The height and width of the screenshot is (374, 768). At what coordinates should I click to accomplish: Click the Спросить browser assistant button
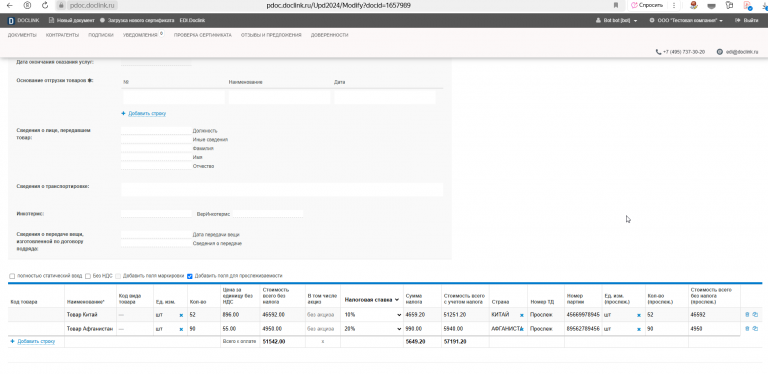pos(647,5)
